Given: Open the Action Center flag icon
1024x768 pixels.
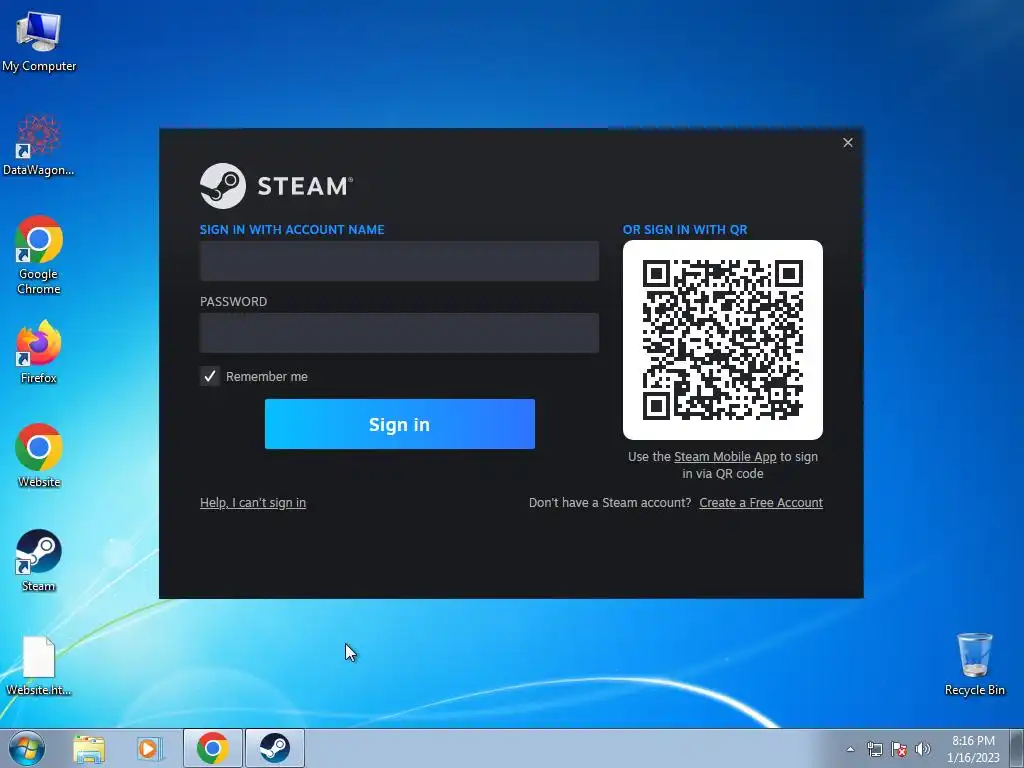Looking at the screenshot, I should coord(899,749).
